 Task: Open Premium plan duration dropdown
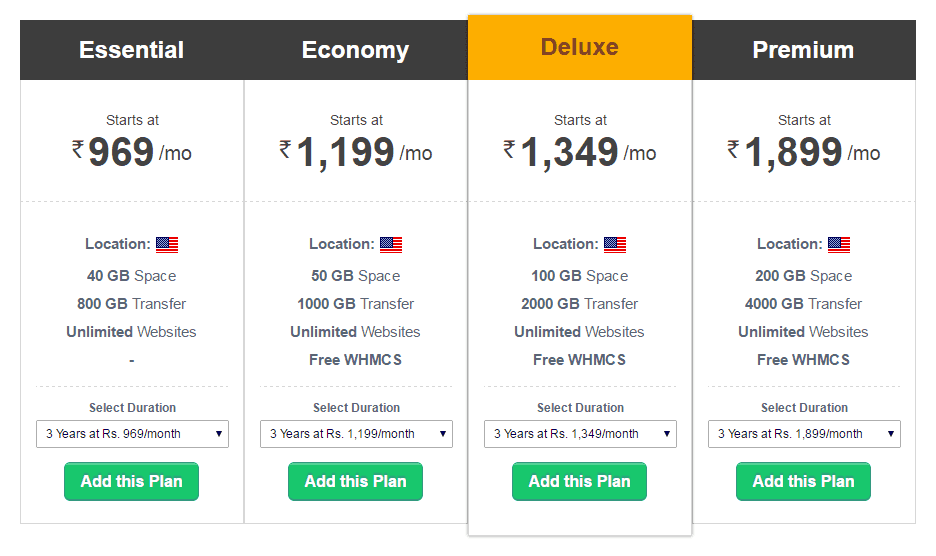coord(804,434)
